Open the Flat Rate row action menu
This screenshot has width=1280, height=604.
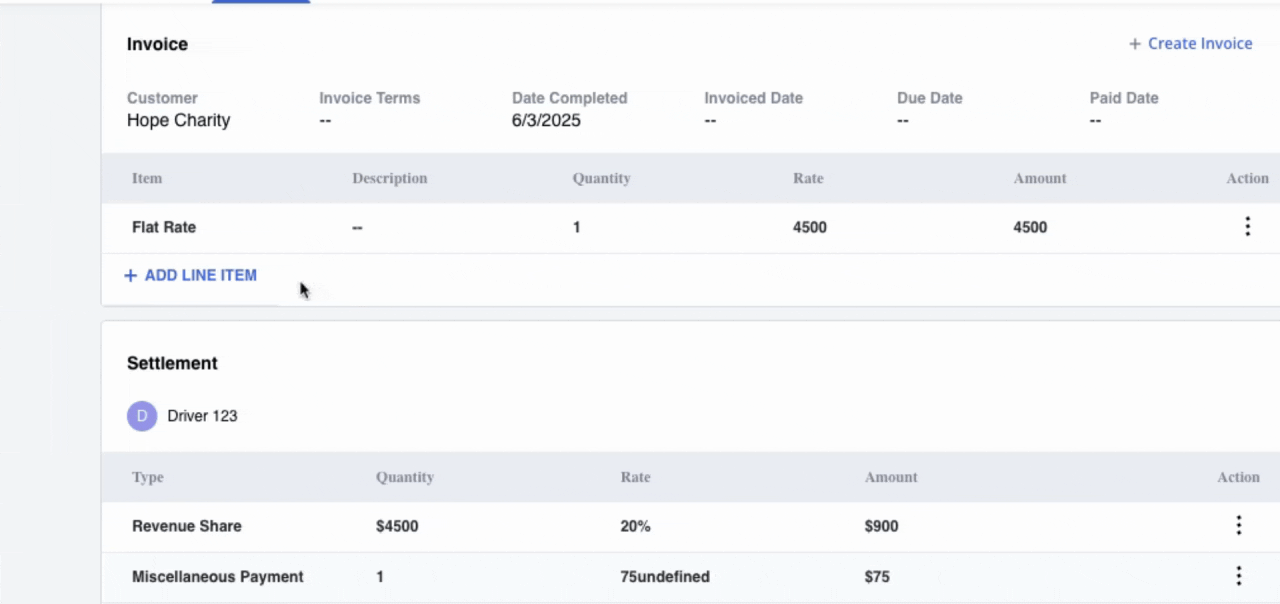pos(1247,227)
